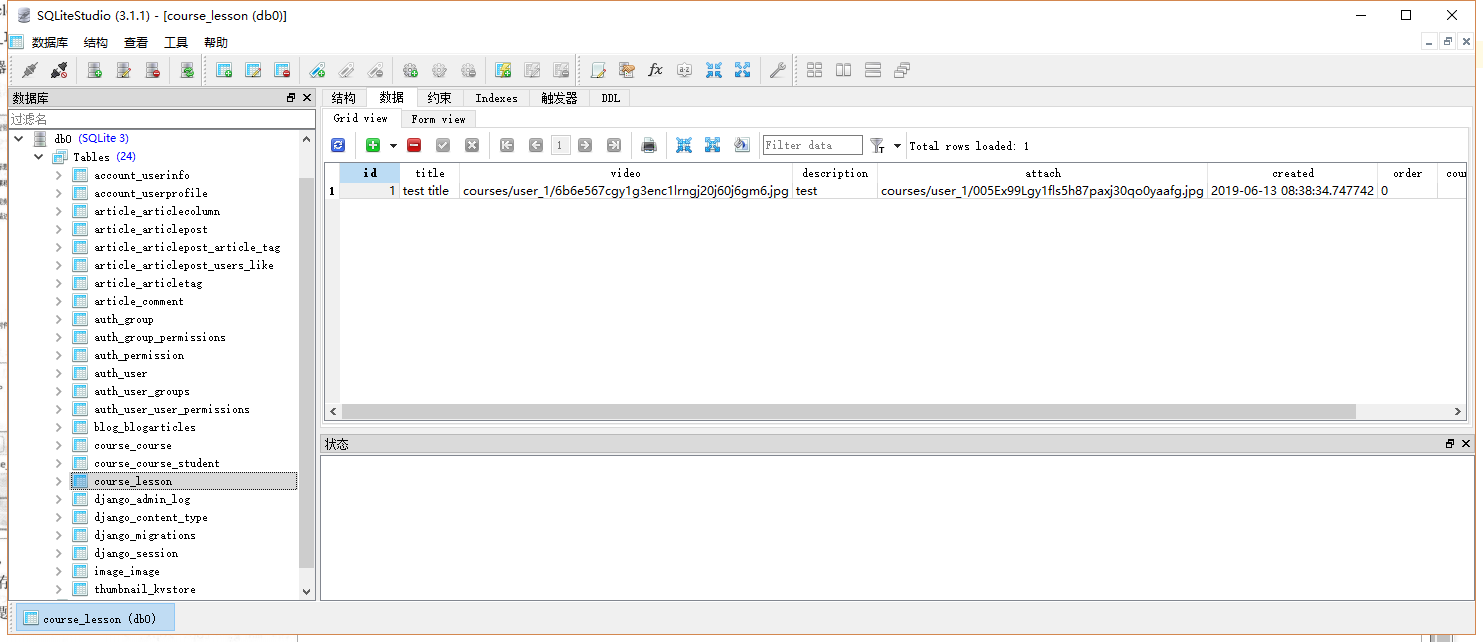Image resolution: width=1483 pixels, height=642 pixels.
Task: Click the grid horizontal scrollbar
Action: click(848, 412)
